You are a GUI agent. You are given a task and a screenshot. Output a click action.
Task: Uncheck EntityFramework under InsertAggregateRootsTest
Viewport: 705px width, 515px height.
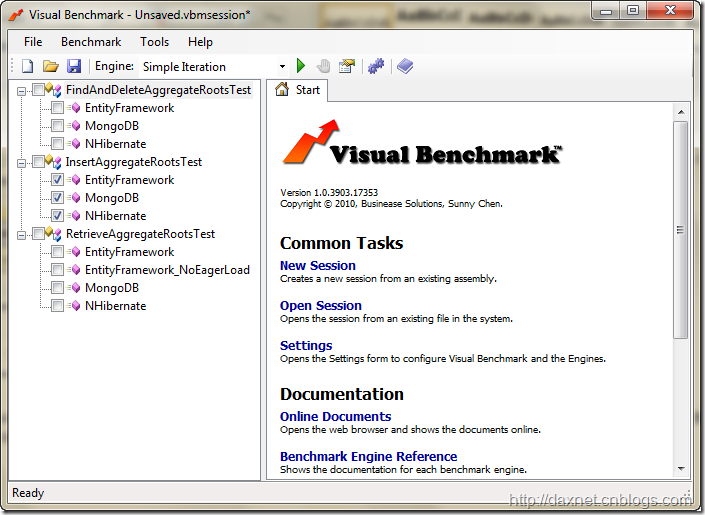click(57, 179)
